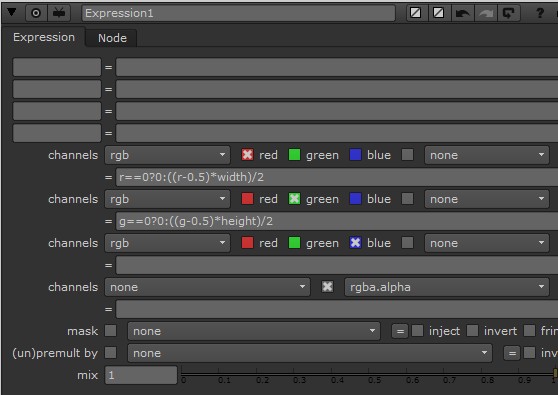Open the rgba.alpha channel dropdown
This screenshot has height=395, width=558.
coord(446,287)
